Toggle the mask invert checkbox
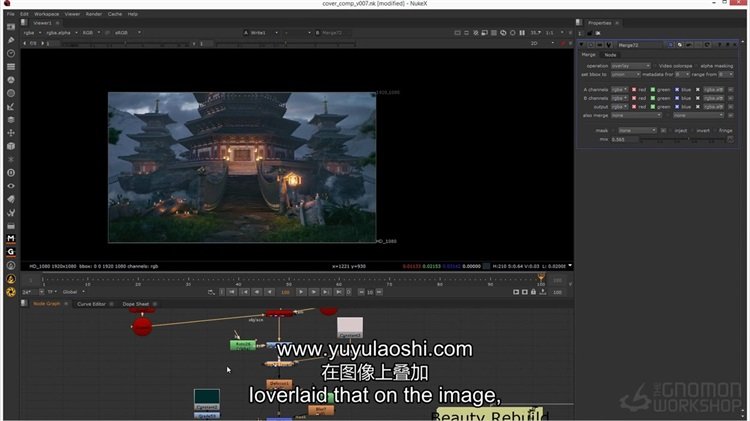The image size is (750, 421). pyautogui.click(x=693, y=130)
